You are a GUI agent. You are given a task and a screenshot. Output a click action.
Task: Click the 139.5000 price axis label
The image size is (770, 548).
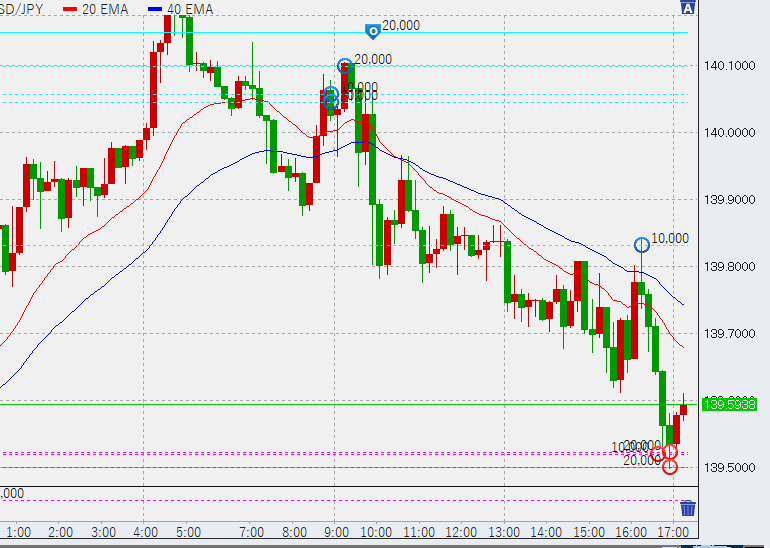(x=729, y=468)
